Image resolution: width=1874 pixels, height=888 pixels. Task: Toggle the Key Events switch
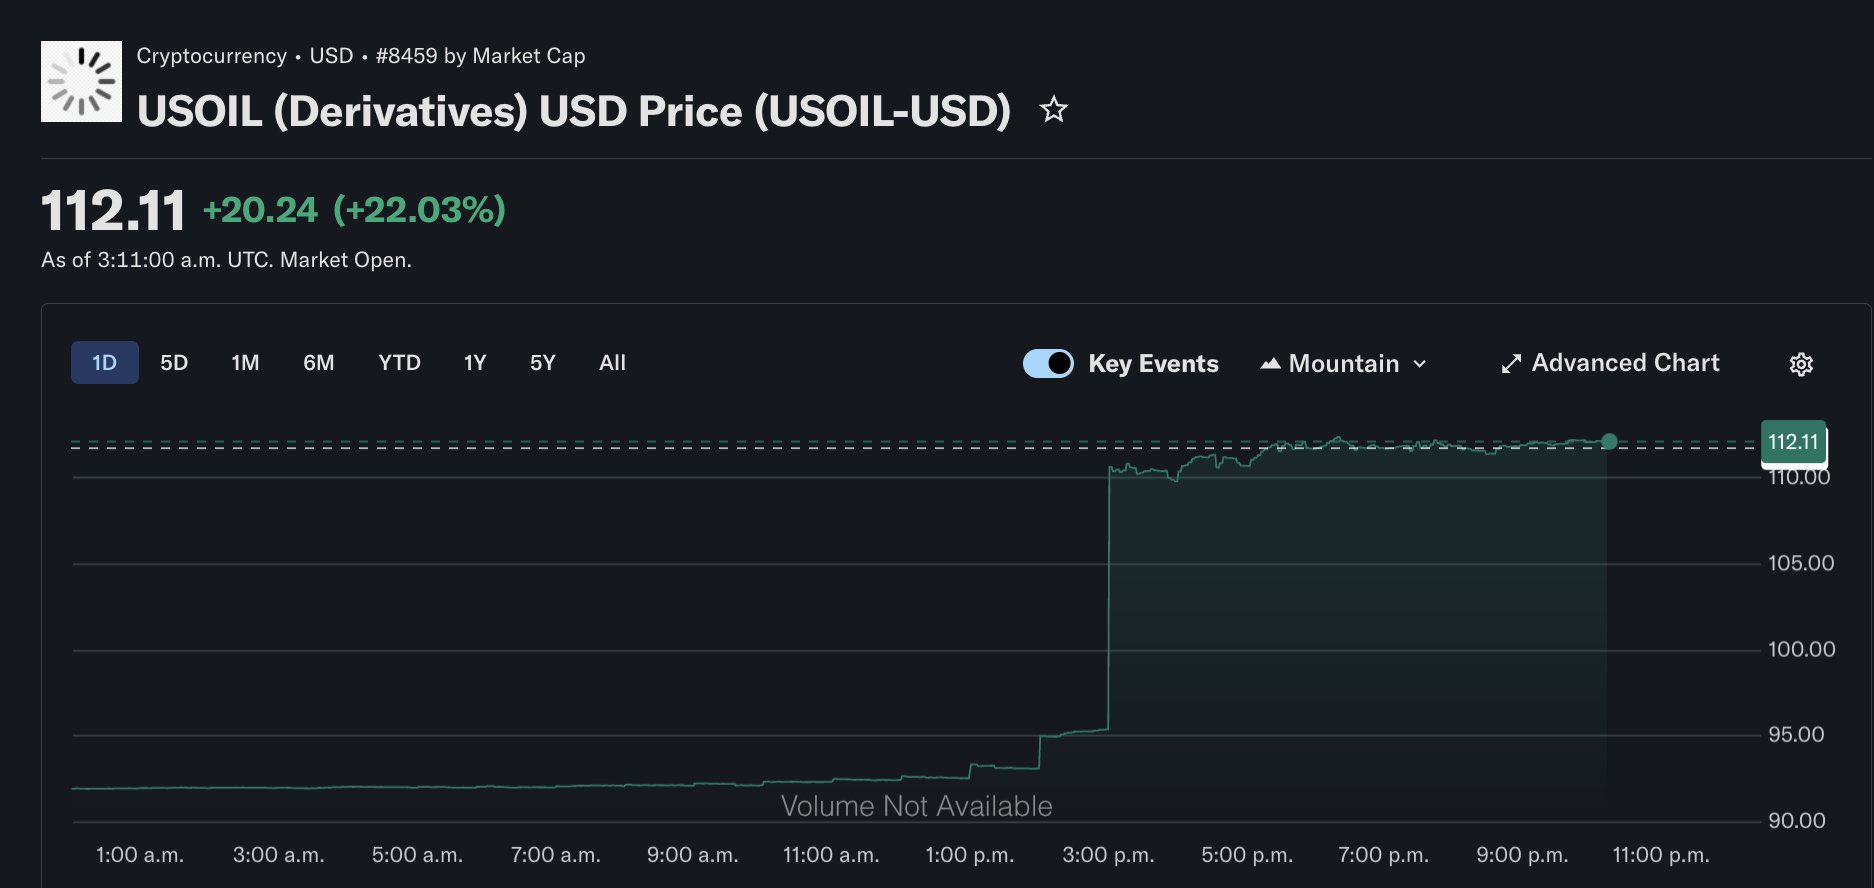[x=1047, y=363]
